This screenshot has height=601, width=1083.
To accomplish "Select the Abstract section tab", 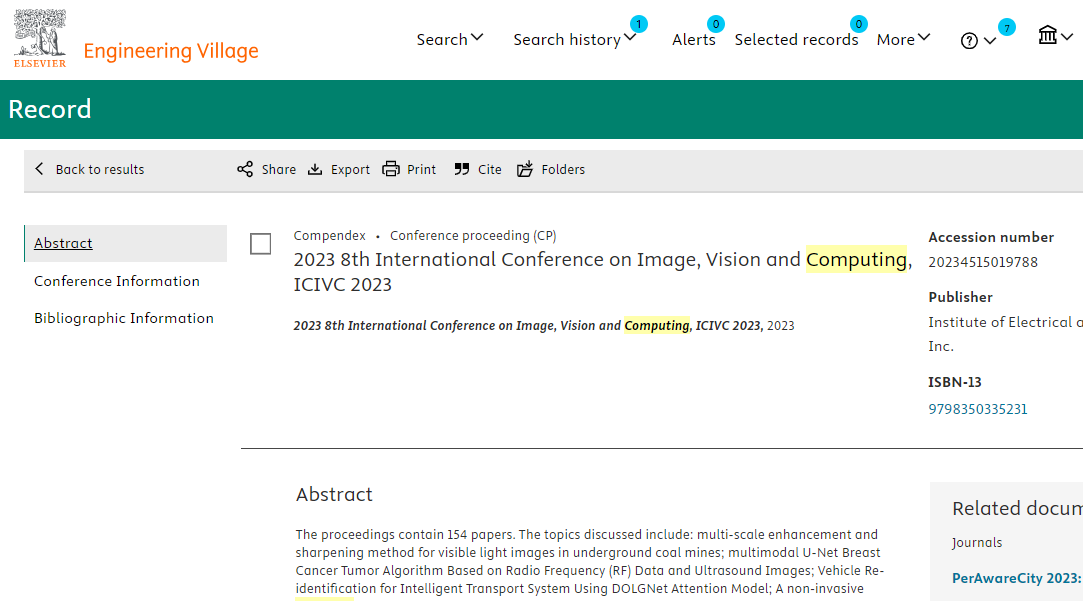I will click(125, 243).
